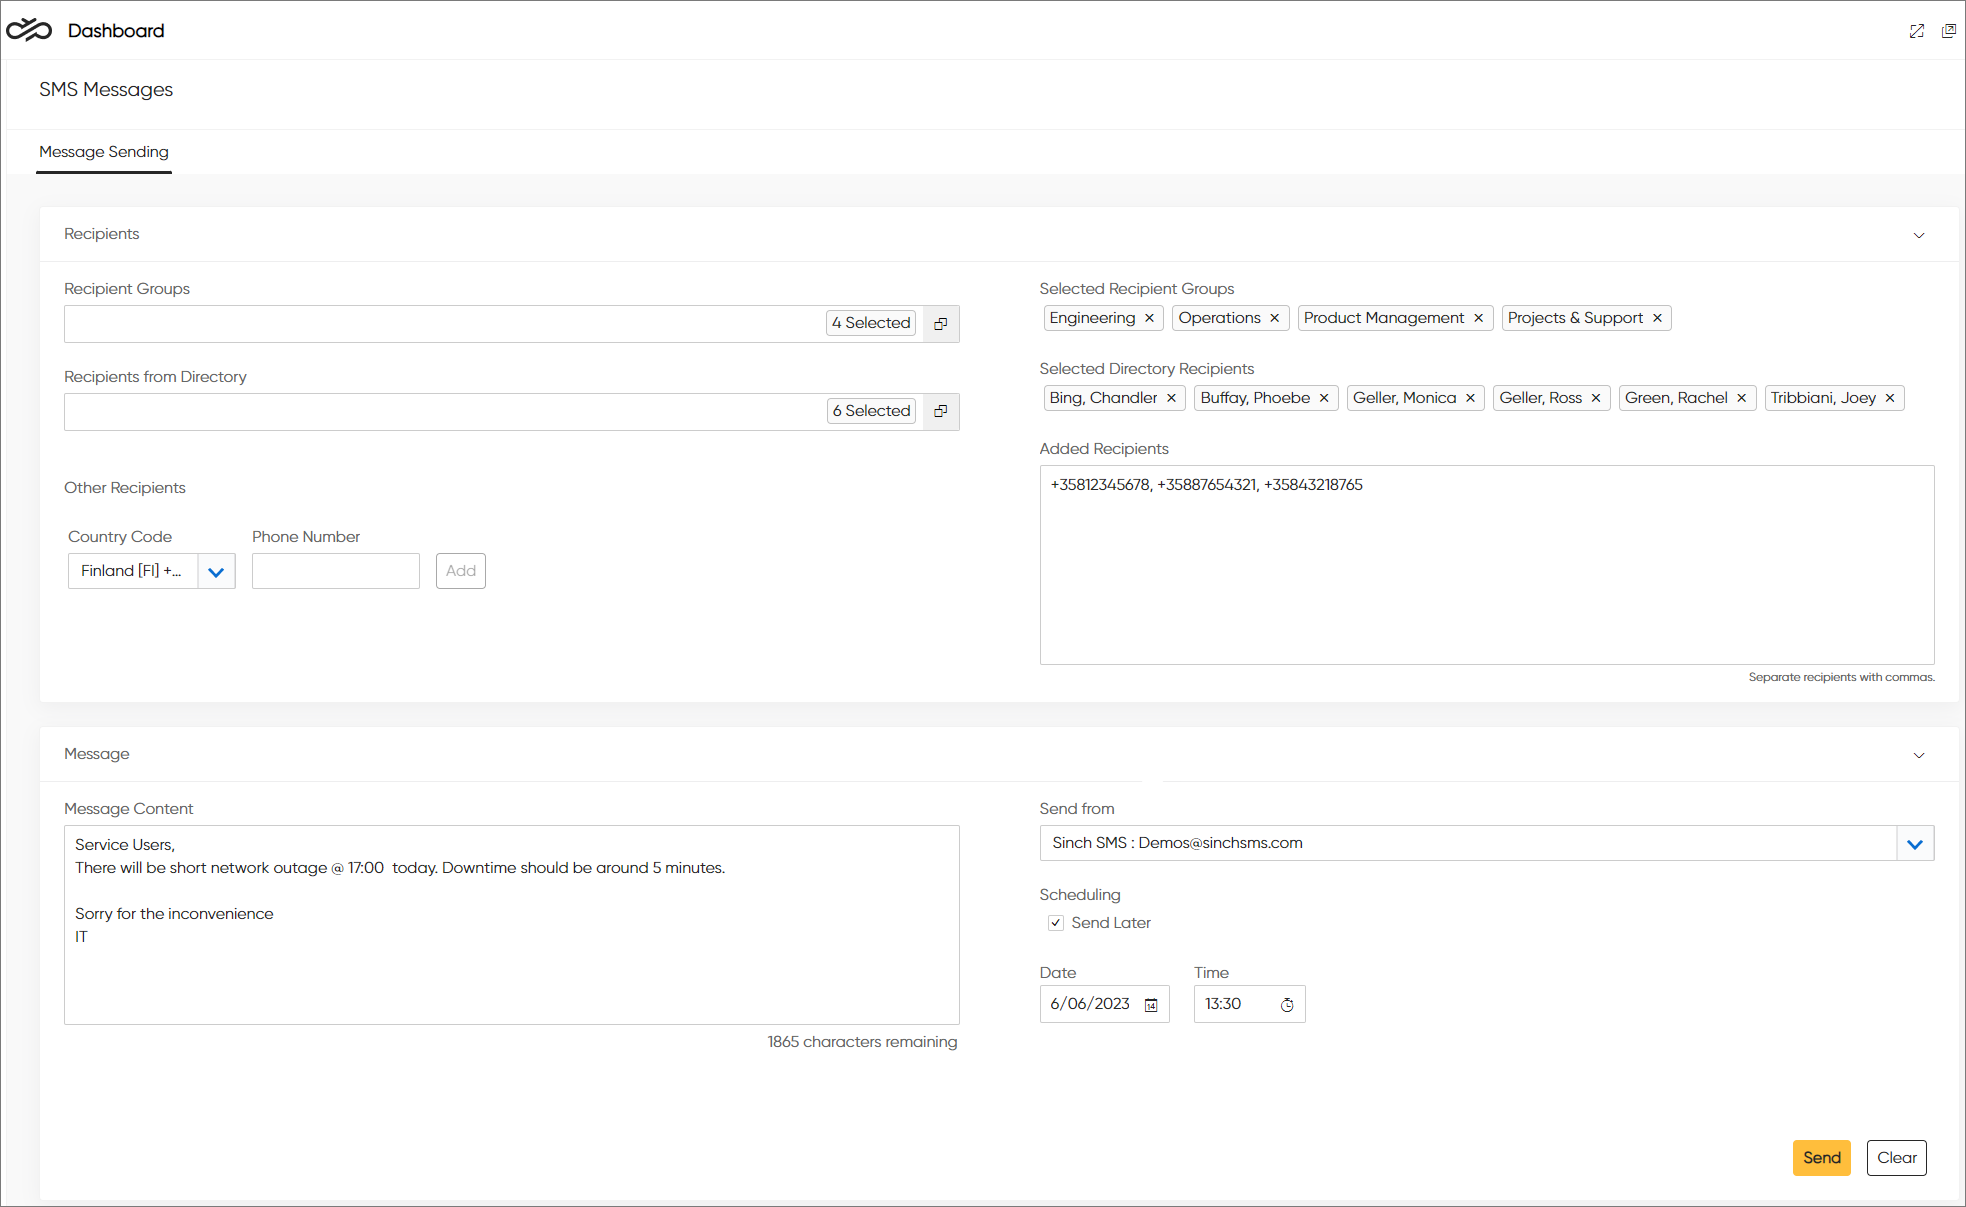The image size is (1966, 1207).
Task: Click the expand fullscreen icon at top right
Action: click(1917, 31)
